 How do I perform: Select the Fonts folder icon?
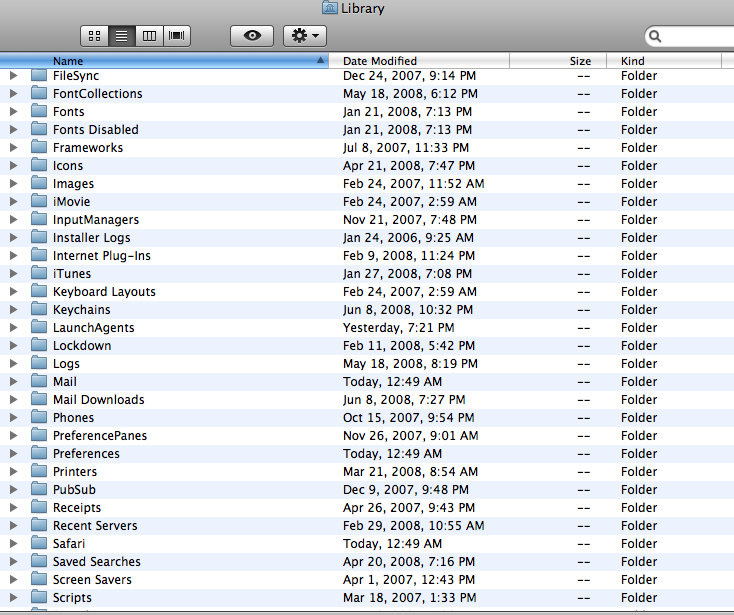(39, 111)
